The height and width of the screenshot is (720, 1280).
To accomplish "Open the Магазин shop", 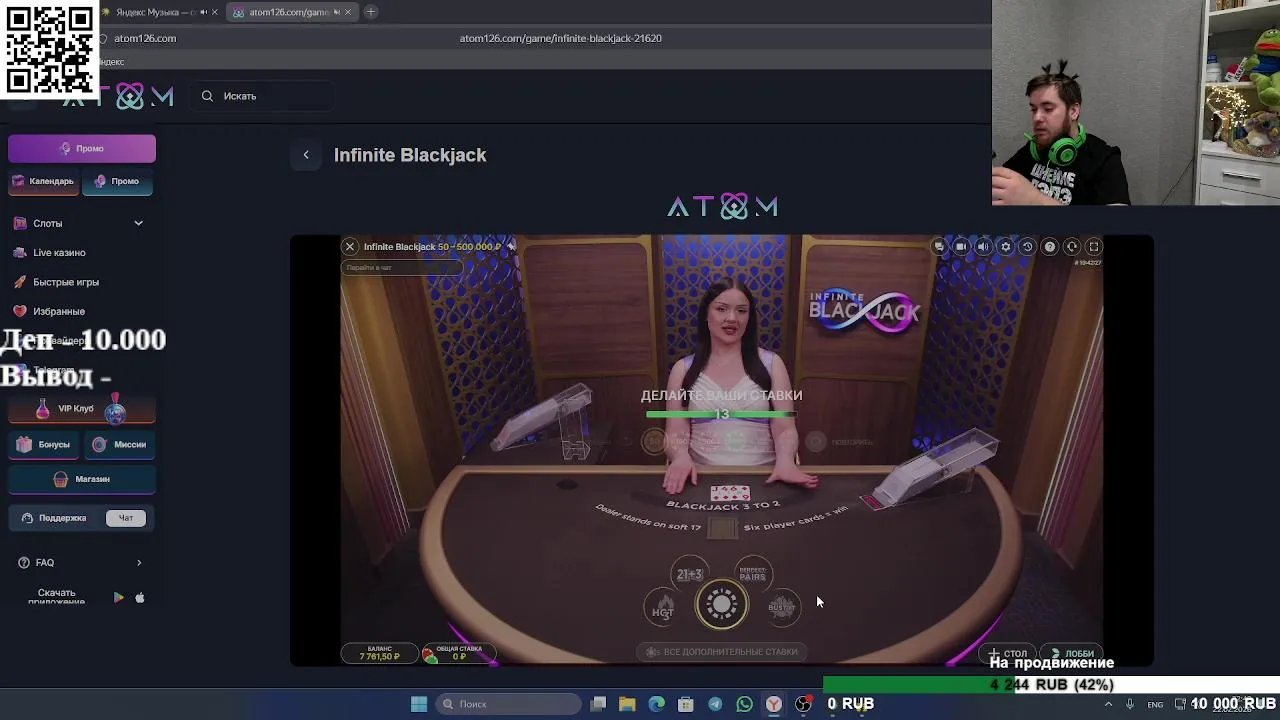I will (82, 479).
